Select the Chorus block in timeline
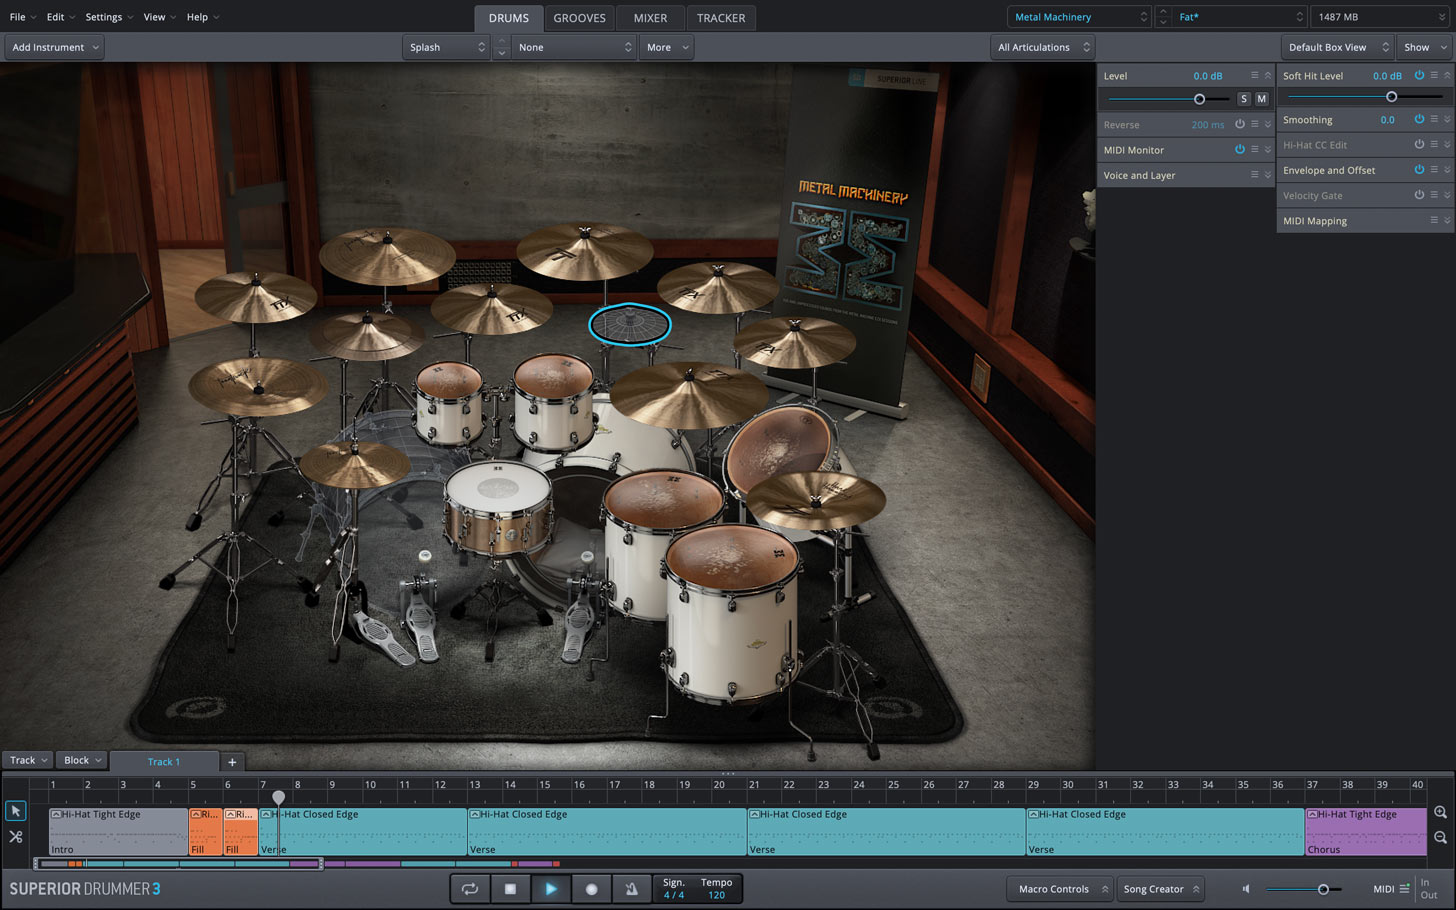The image size is (1456, 910). click(1366, 832)
